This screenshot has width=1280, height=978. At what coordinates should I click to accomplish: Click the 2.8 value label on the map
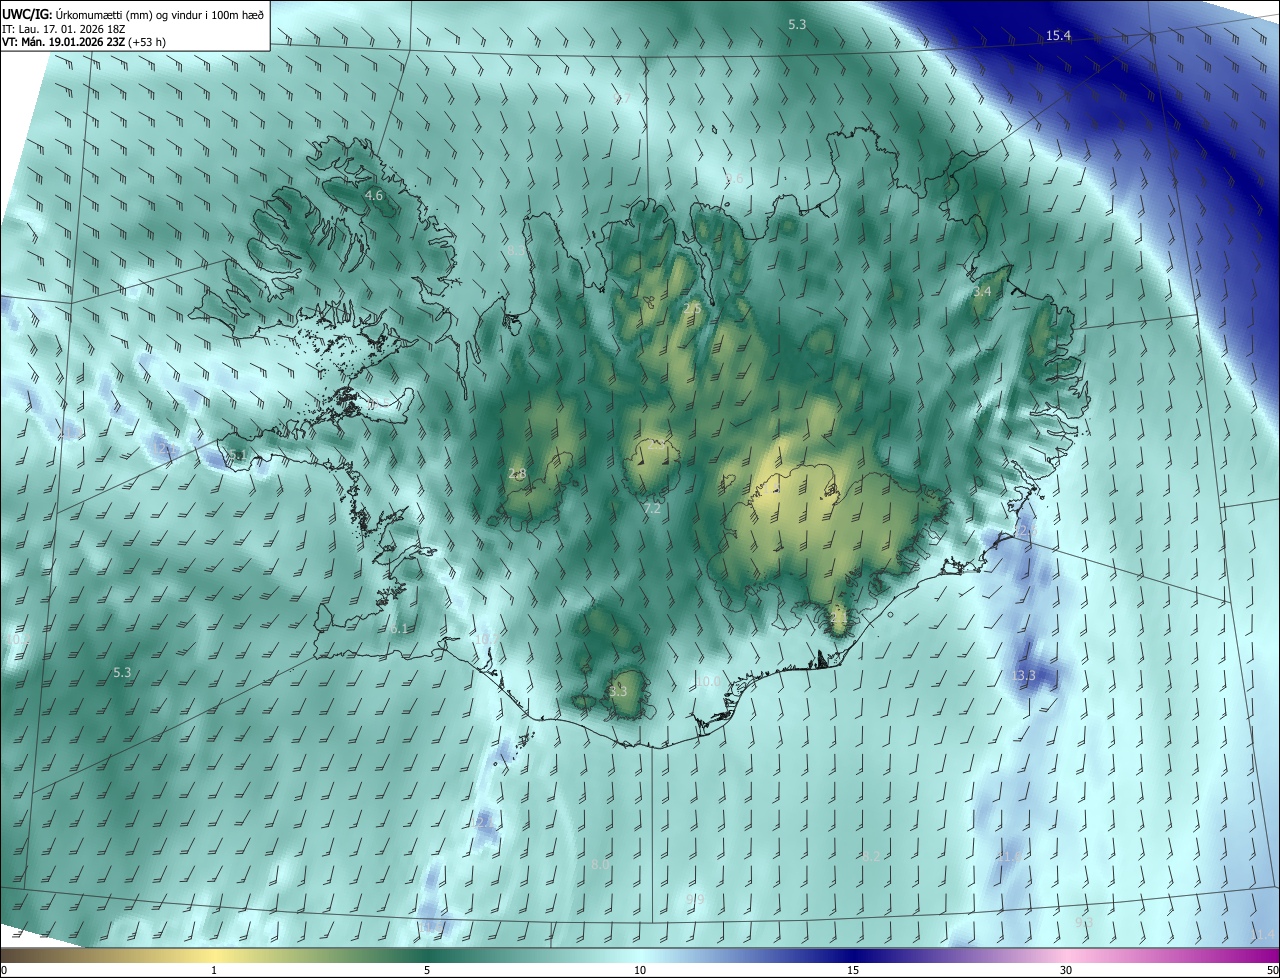click(517, 474)
